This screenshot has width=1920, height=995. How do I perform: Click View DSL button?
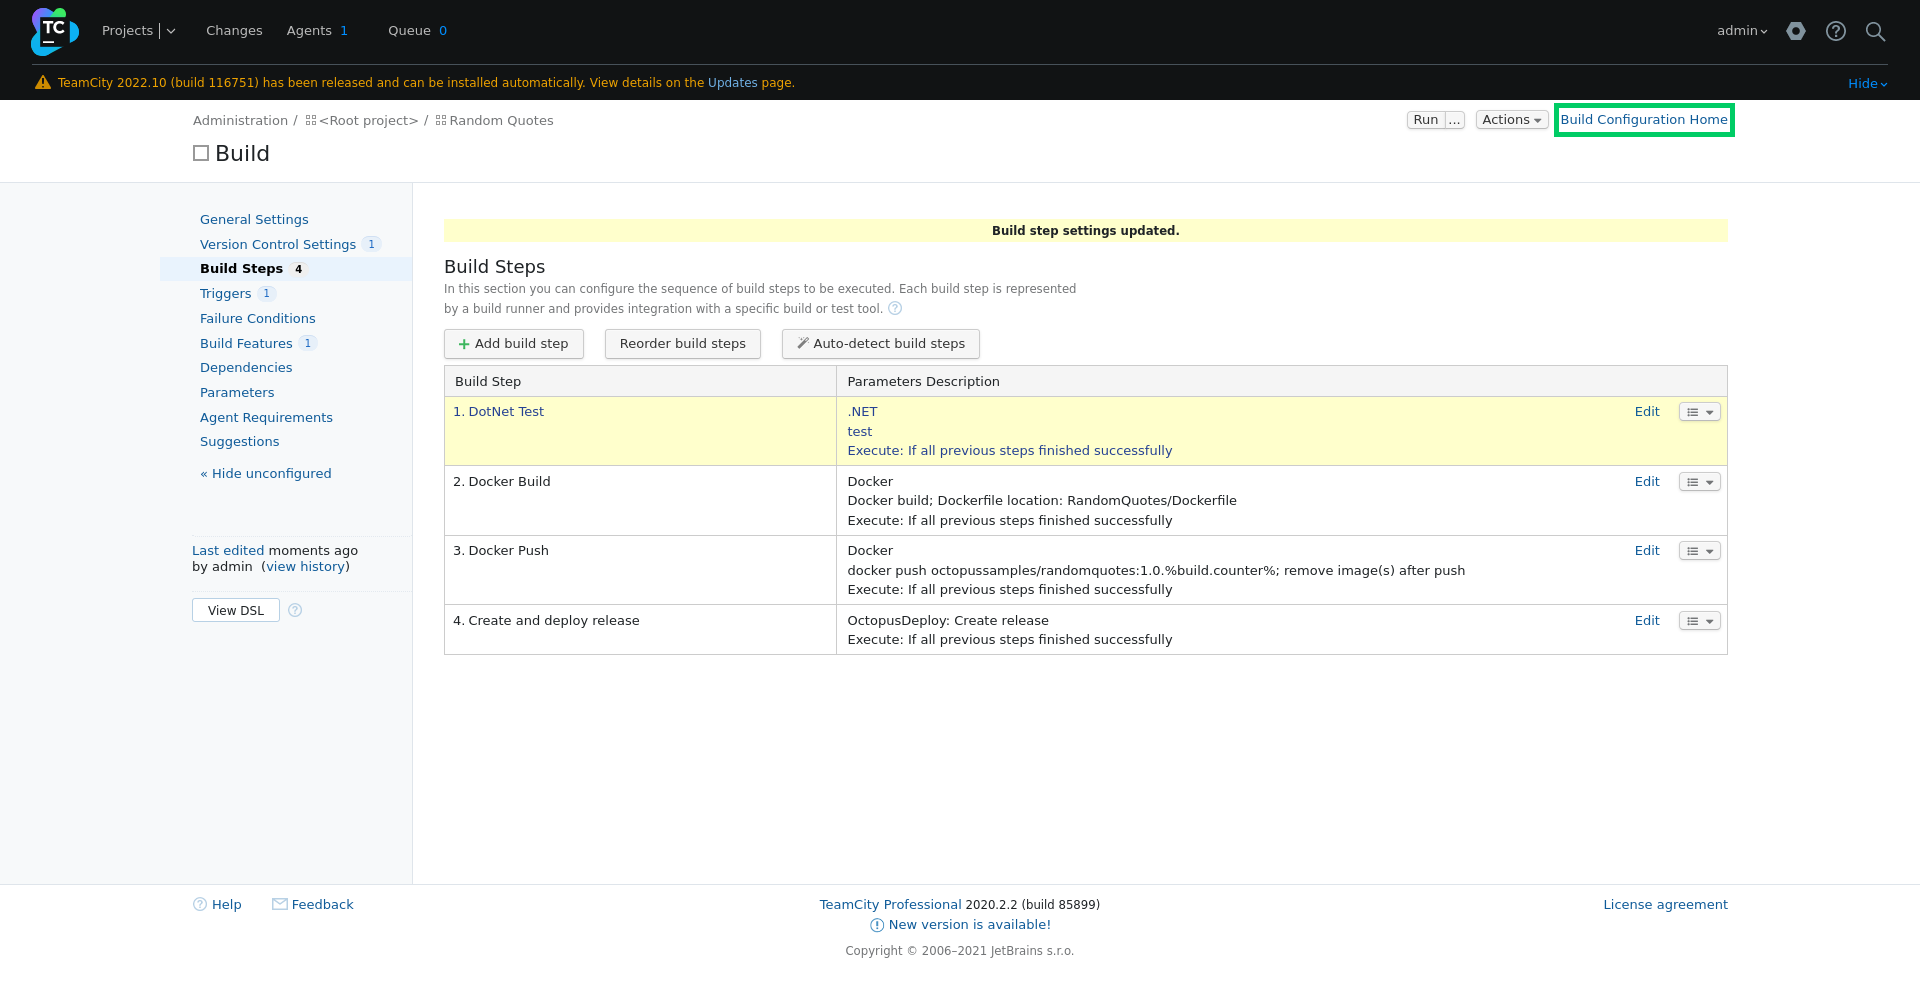[236, 610]
